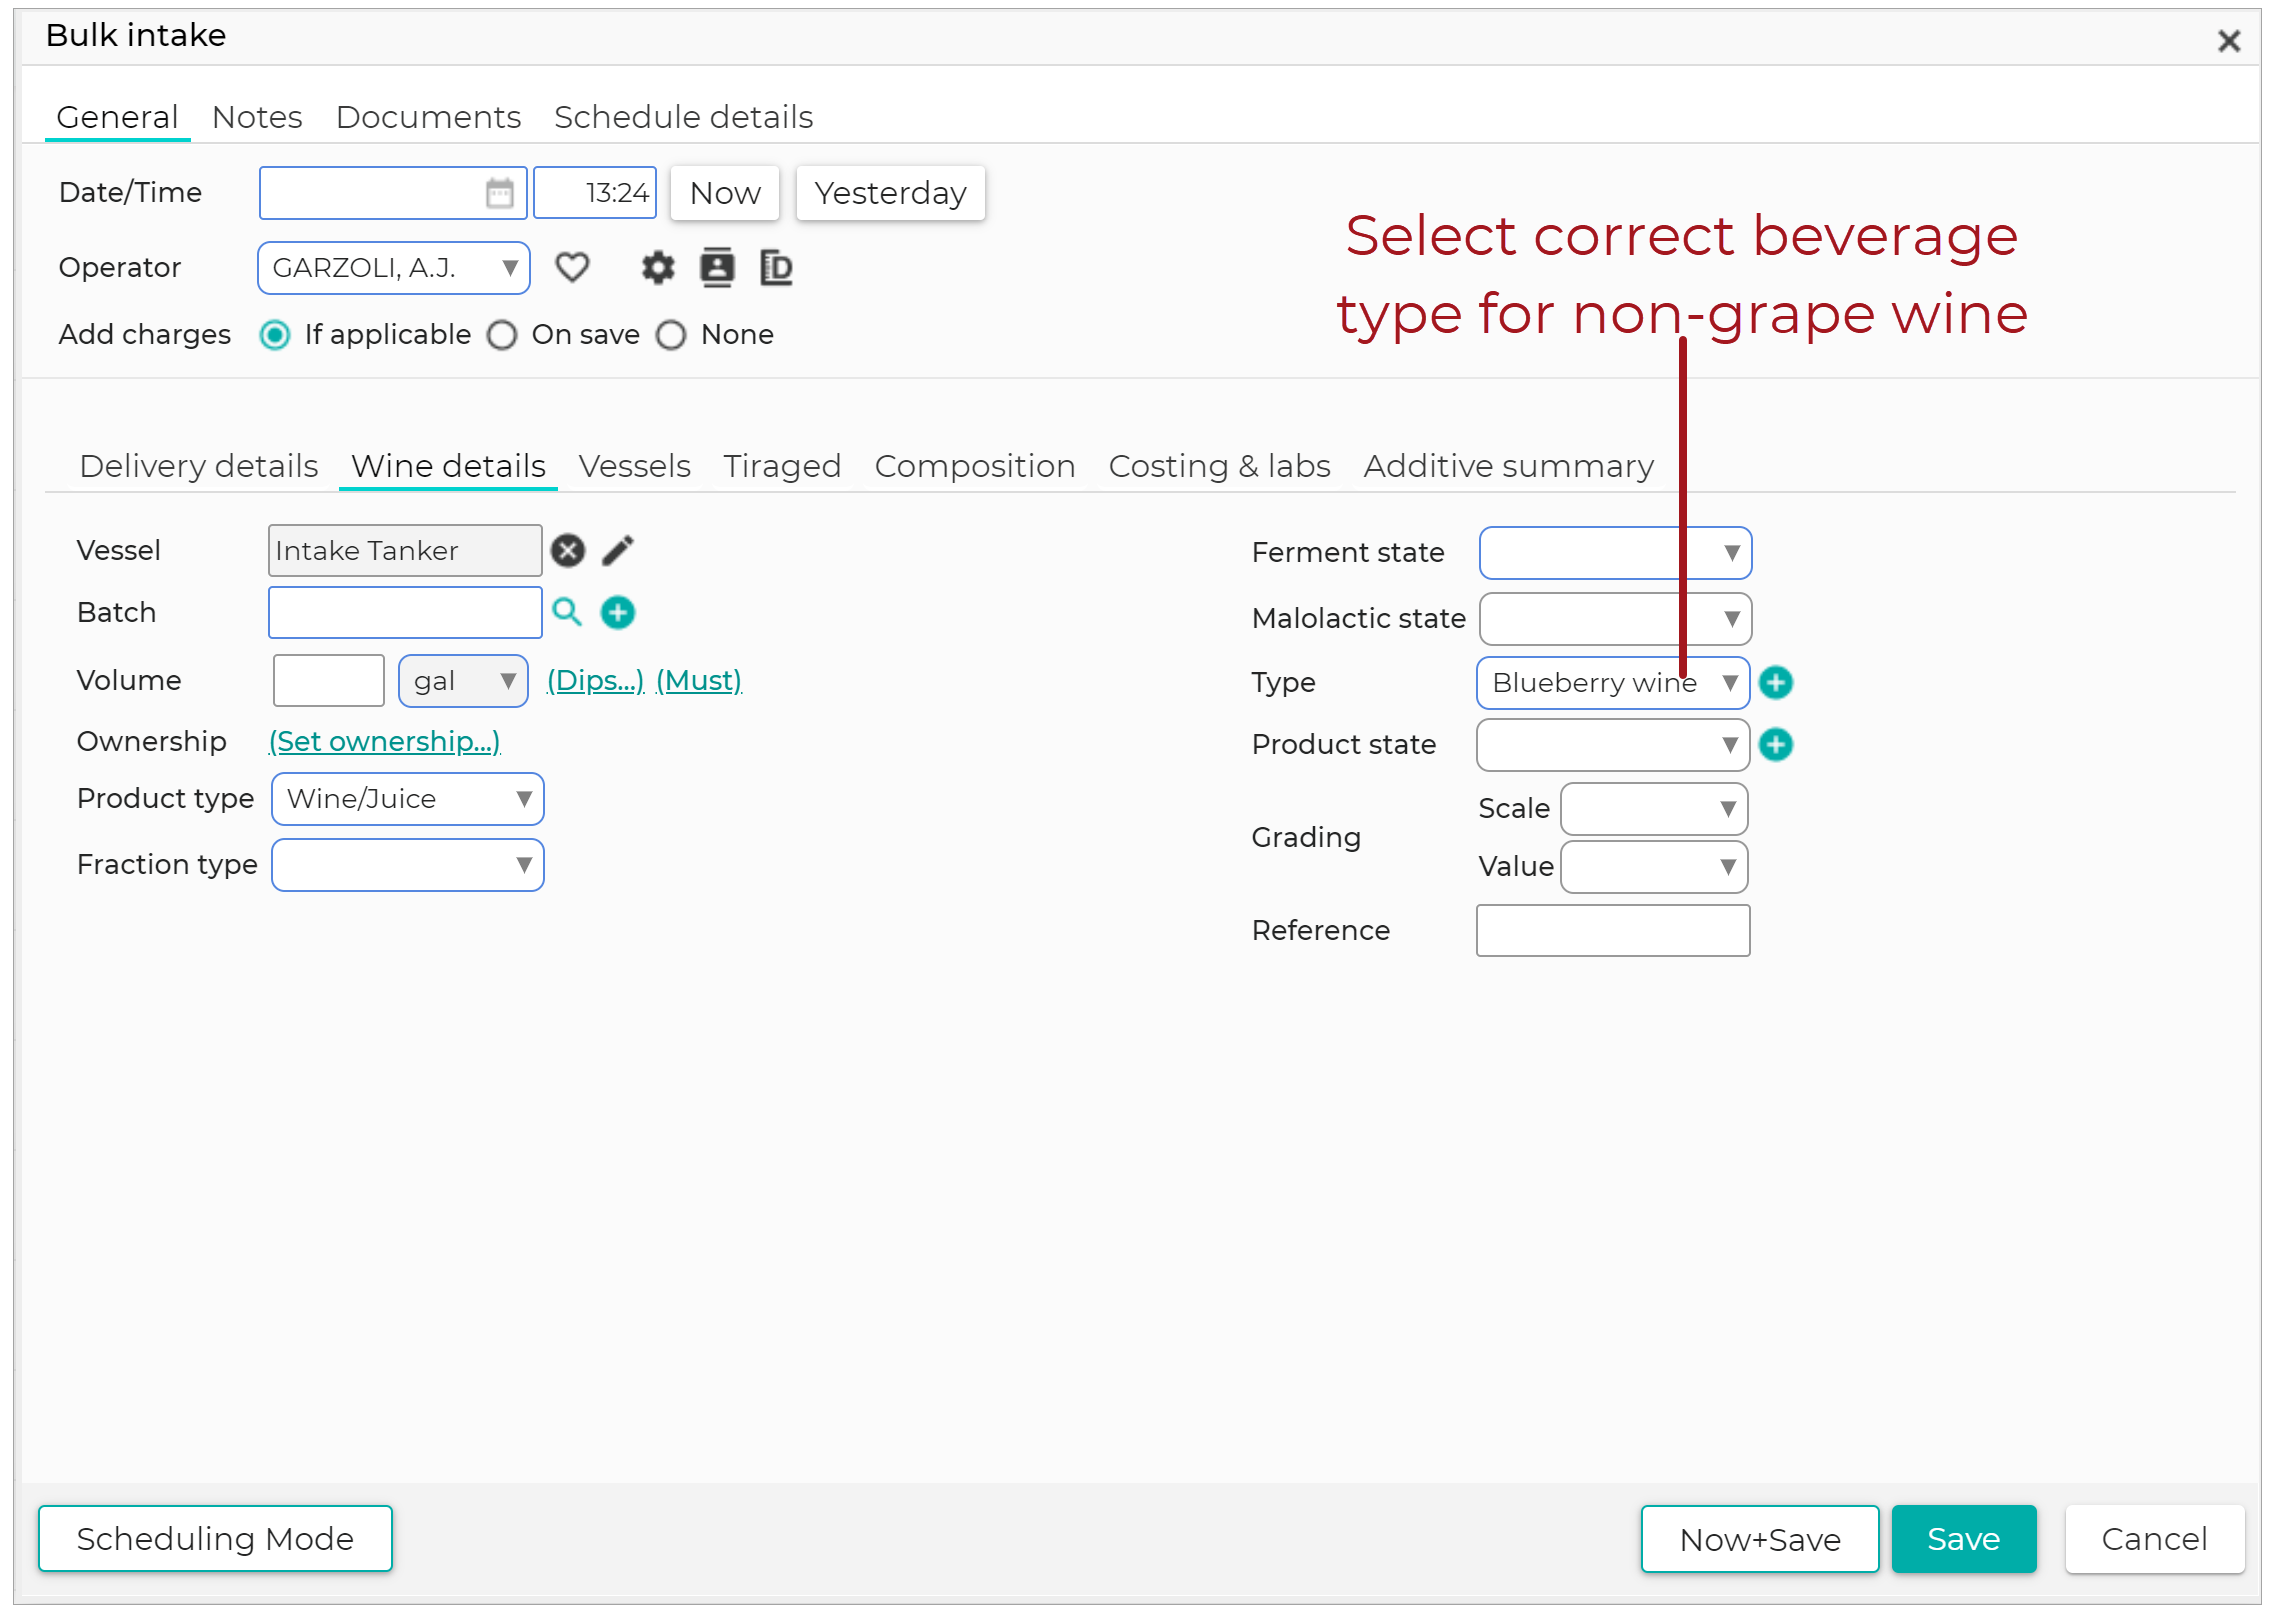The image size is (2273, 1622).
Task: Add a new batch with plus icon
Action: tap(618, 612)
